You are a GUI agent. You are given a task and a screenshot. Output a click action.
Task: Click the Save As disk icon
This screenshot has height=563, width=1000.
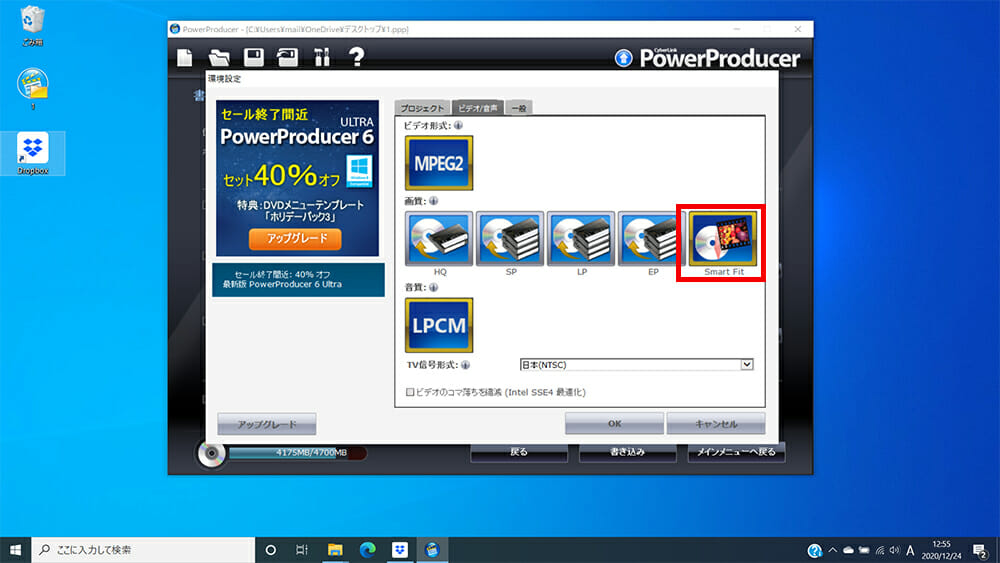[x=288, y=57]
